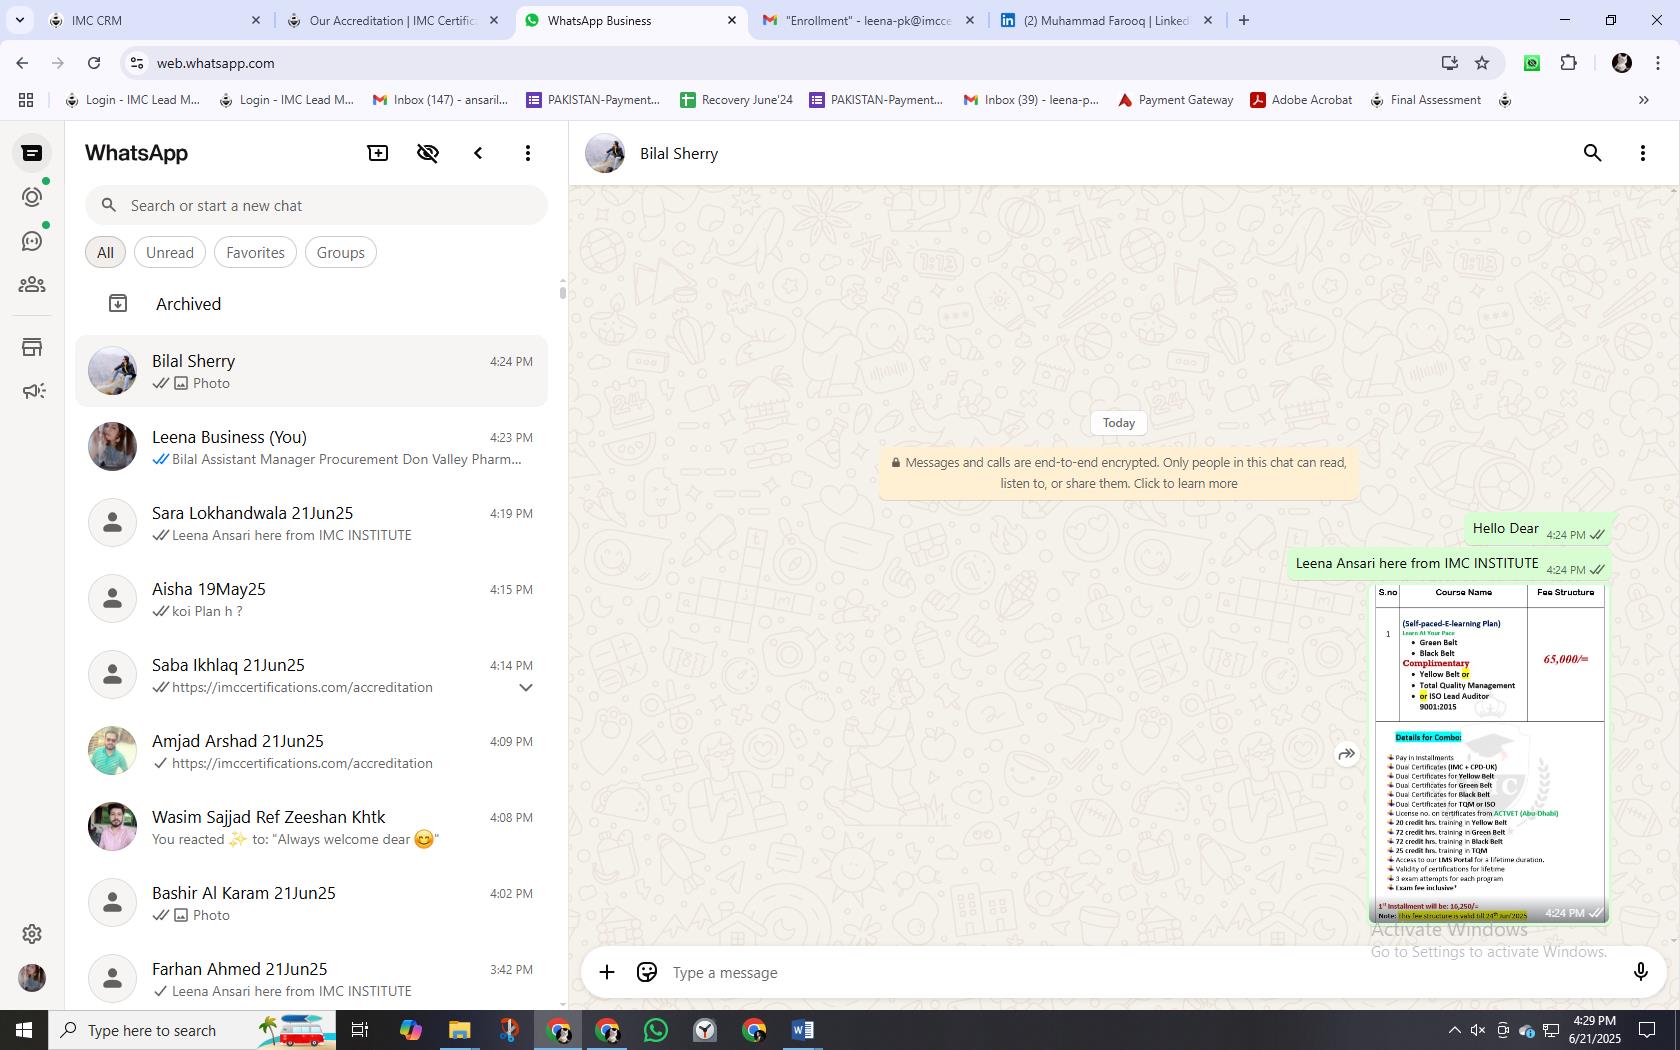Open the Communities icon

[x=32, y=285]
